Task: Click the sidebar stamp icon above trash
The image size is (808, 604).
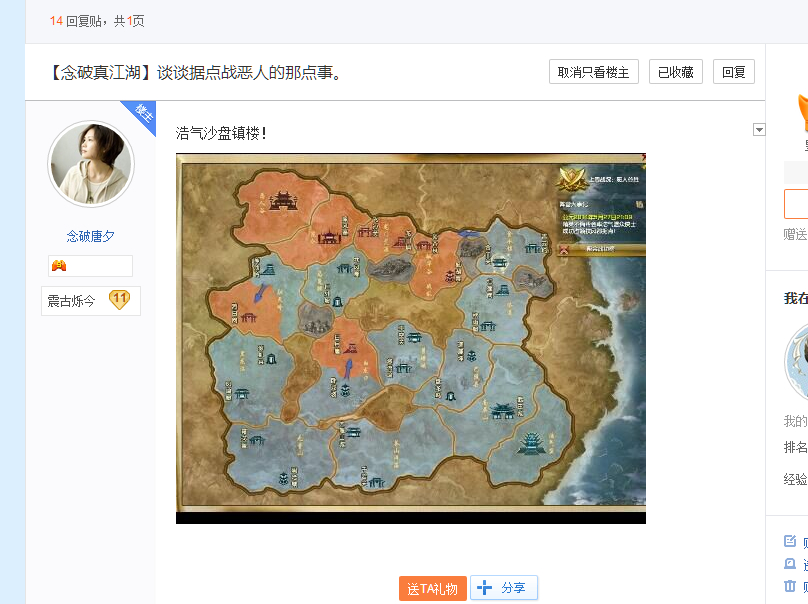Action: click(x=790, y=563)
